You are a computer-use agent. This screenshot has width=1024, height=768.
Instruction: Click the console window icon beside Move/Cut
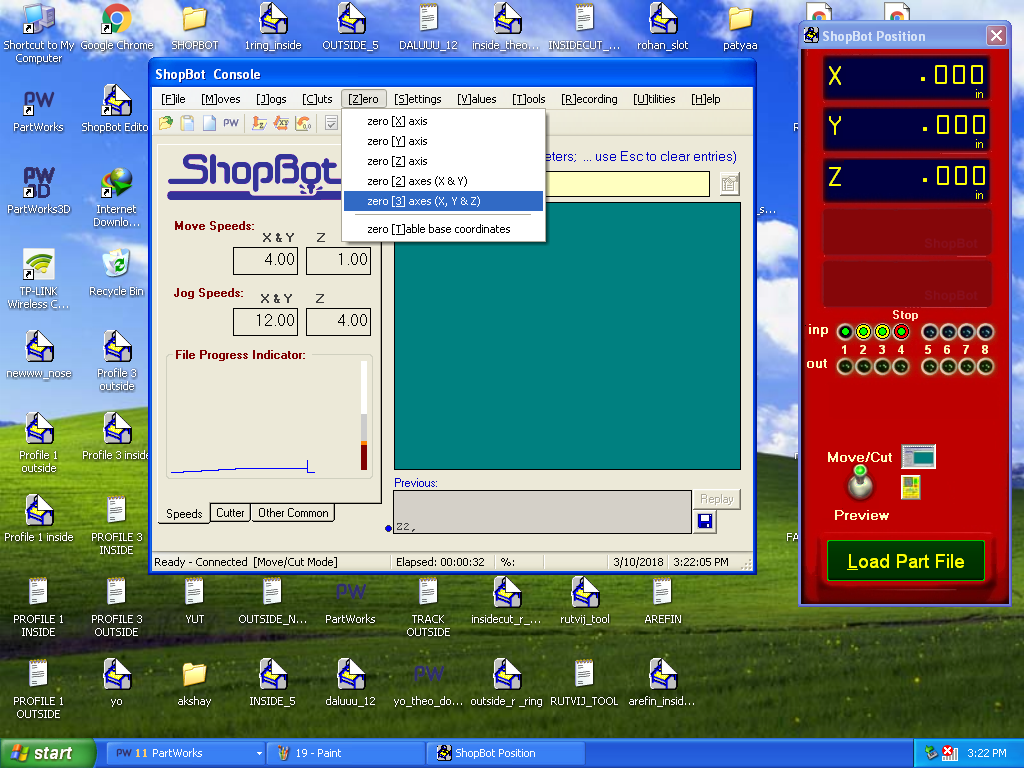coord(918,456)
